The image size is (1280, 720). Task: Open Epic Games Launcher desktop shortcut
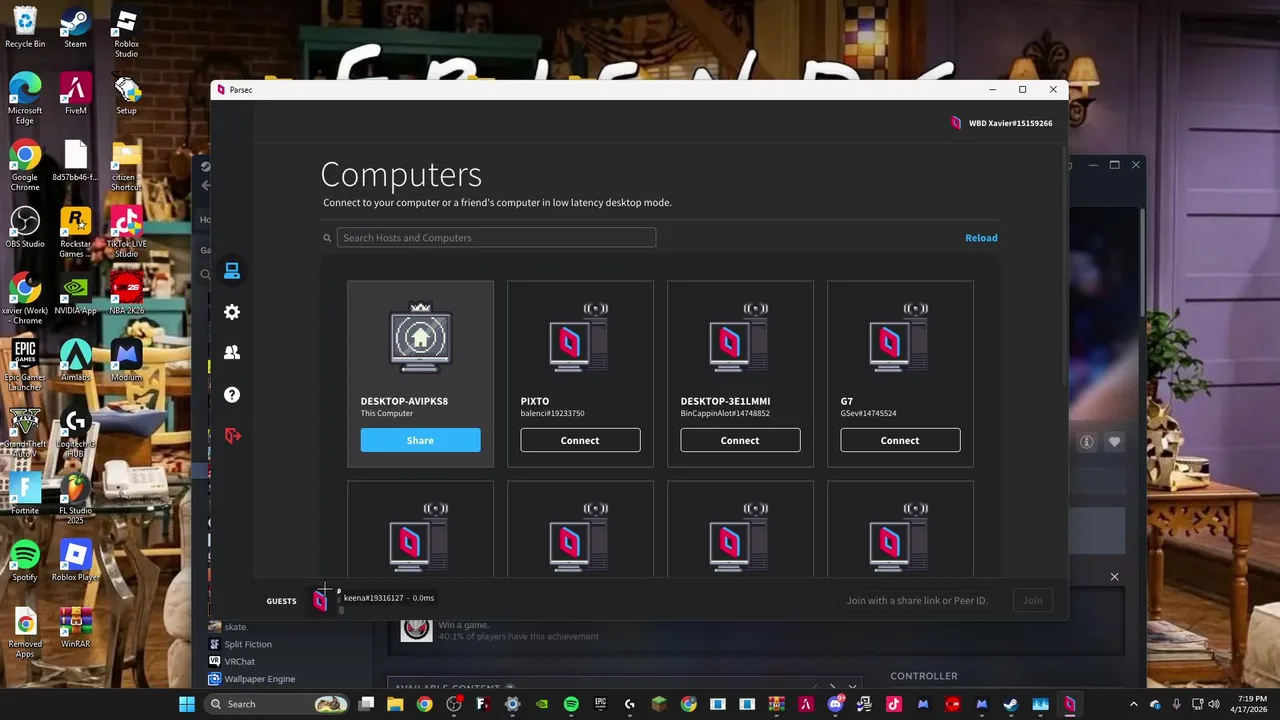tap(25, 366)
